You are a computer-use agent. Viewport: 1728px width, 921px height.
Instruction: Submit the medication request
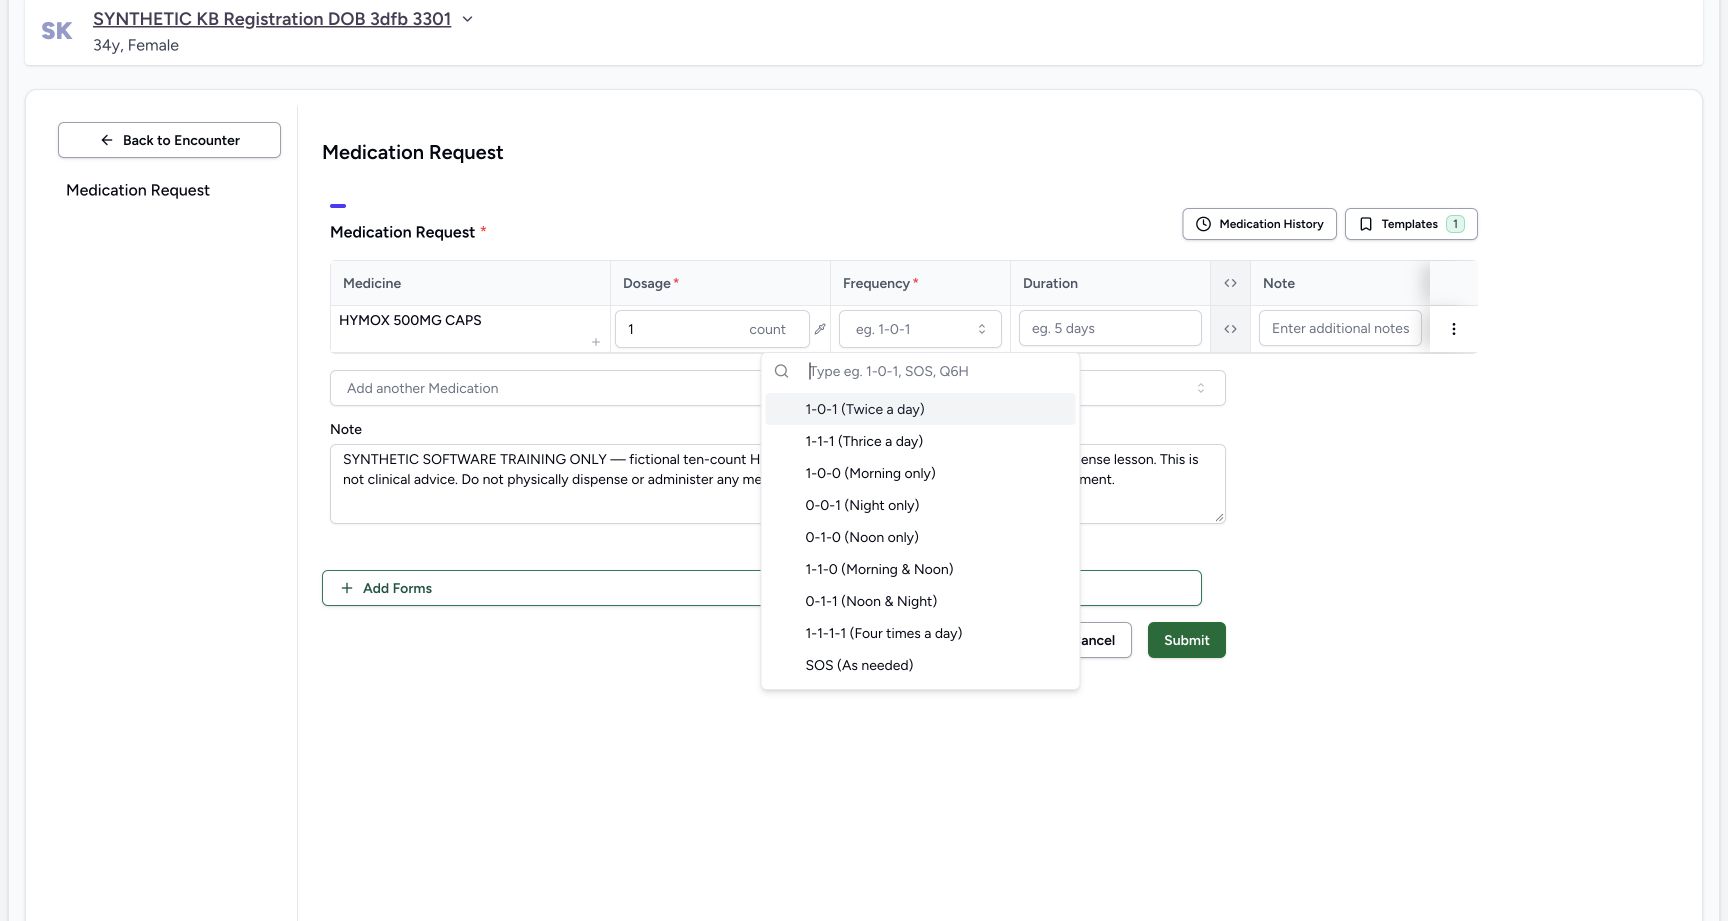(x=1187, y=640)
